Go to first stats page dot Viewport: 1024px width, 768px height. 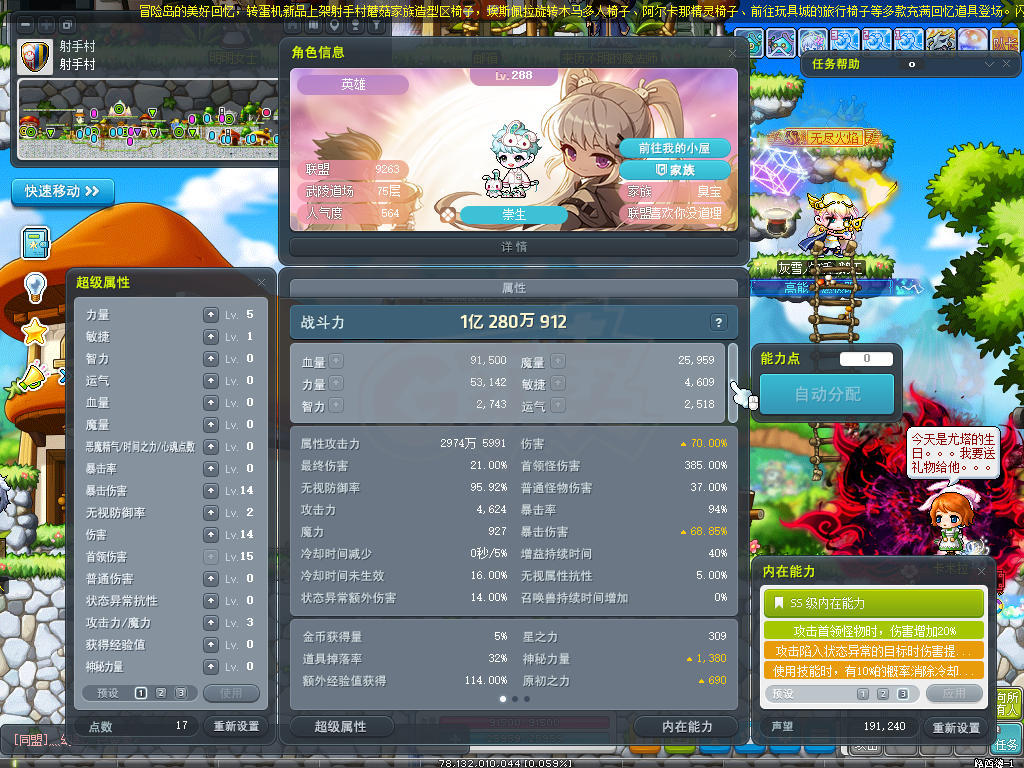coord(502,699)
